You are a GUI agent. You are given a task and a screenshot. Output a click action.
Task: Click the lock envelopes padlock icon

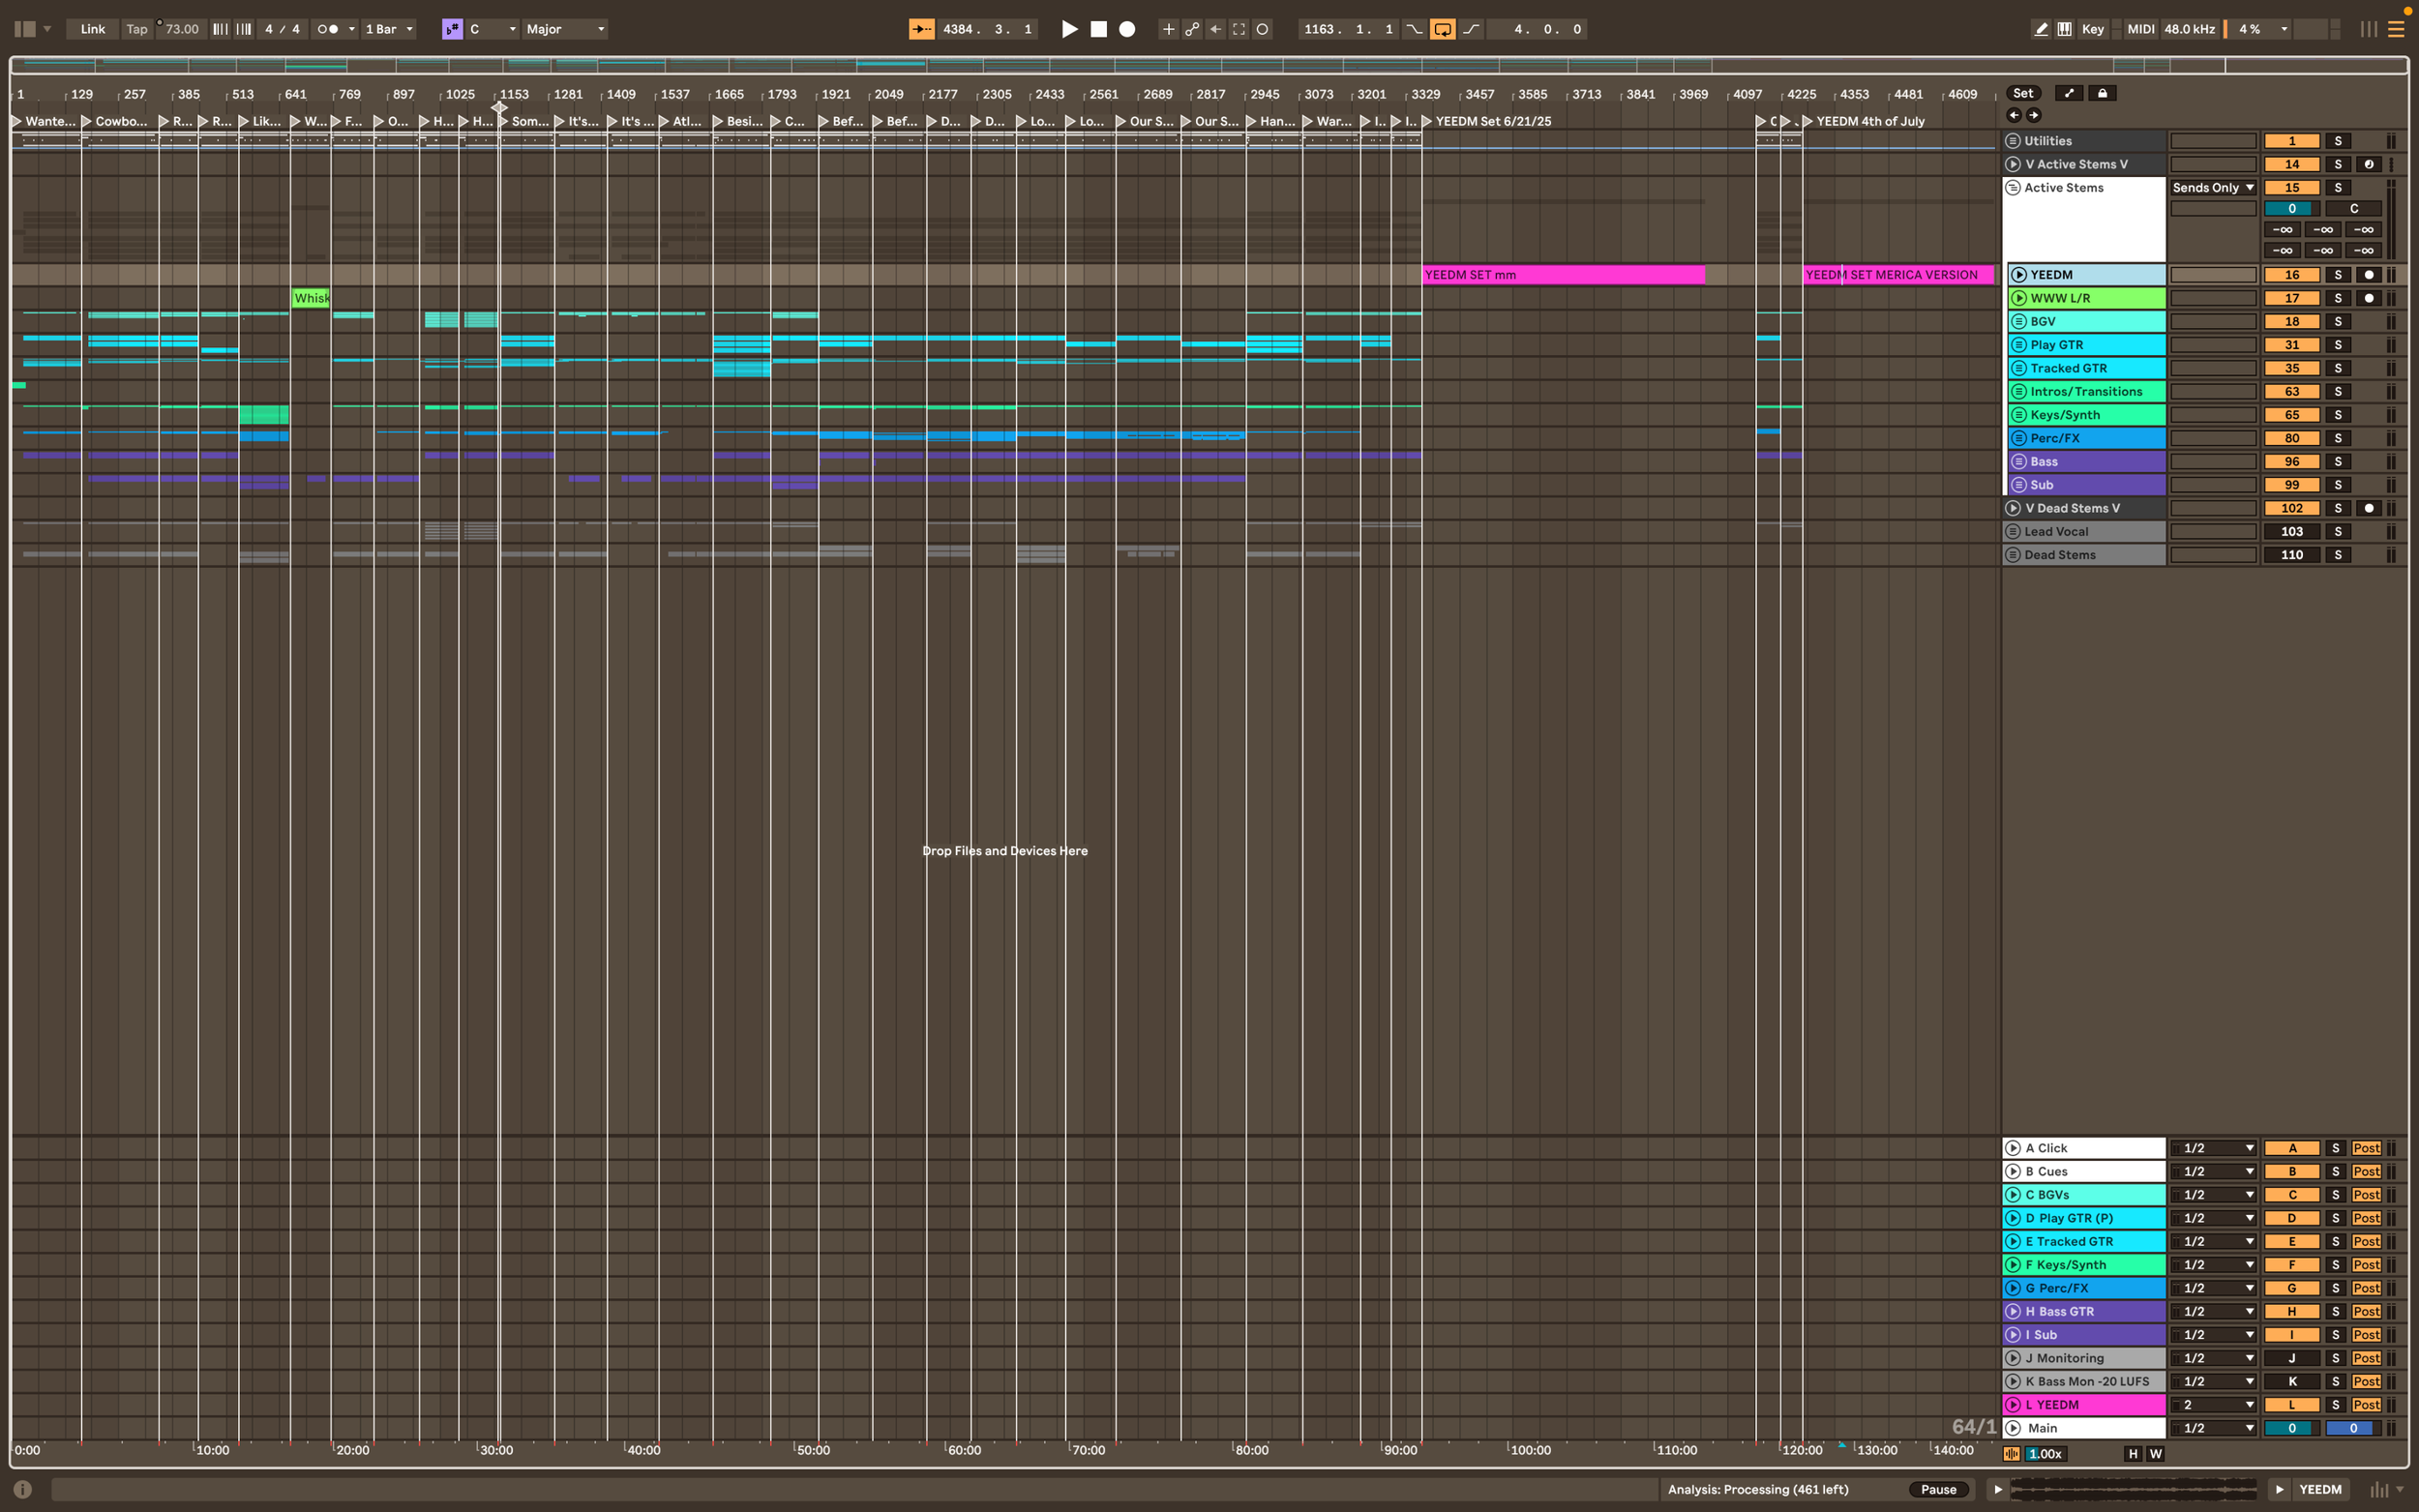[x=2102, y=93]
